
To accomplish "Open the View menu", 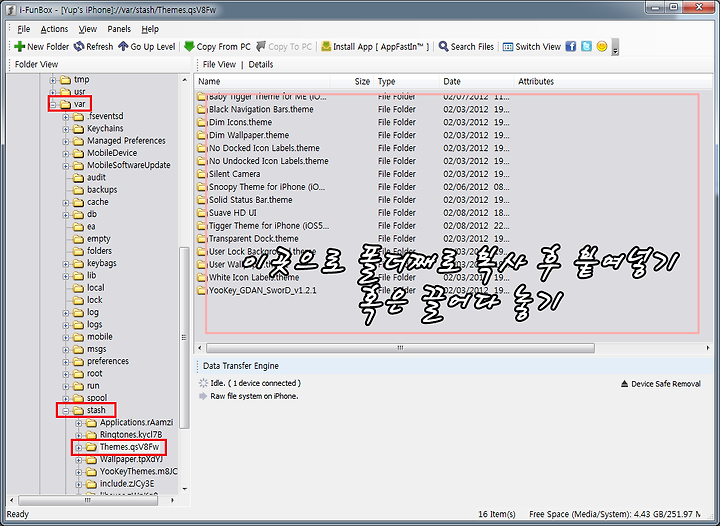I will tap(87, 29).
